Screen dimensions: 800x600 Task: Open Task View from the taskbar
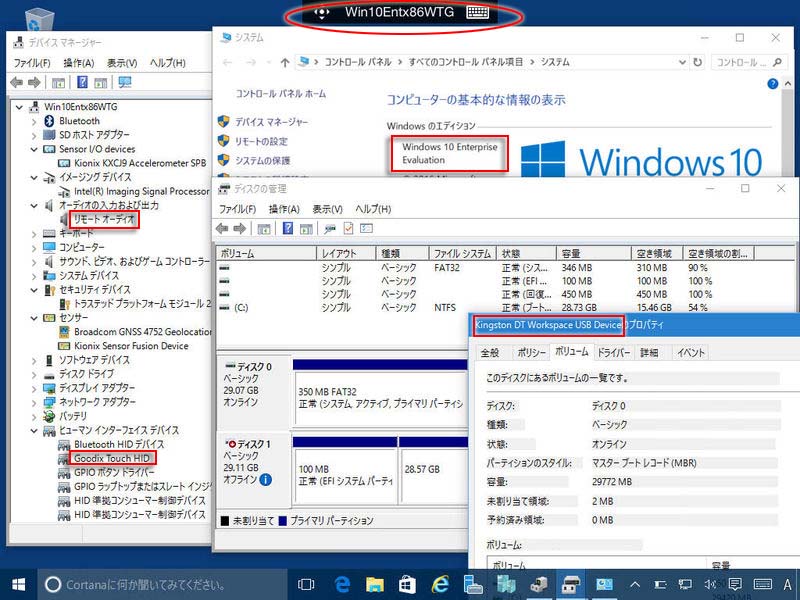[306, 584]
